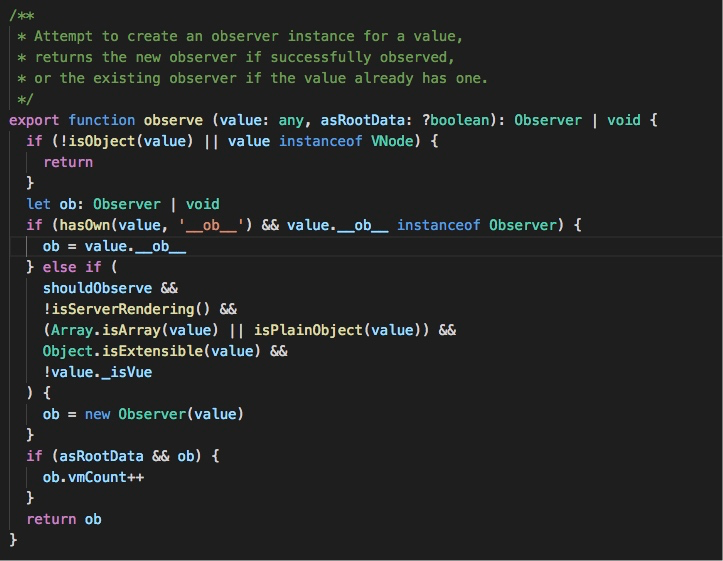Click 'new Observer(value)' constructor

pyautogui.click(x=164, y=414)
